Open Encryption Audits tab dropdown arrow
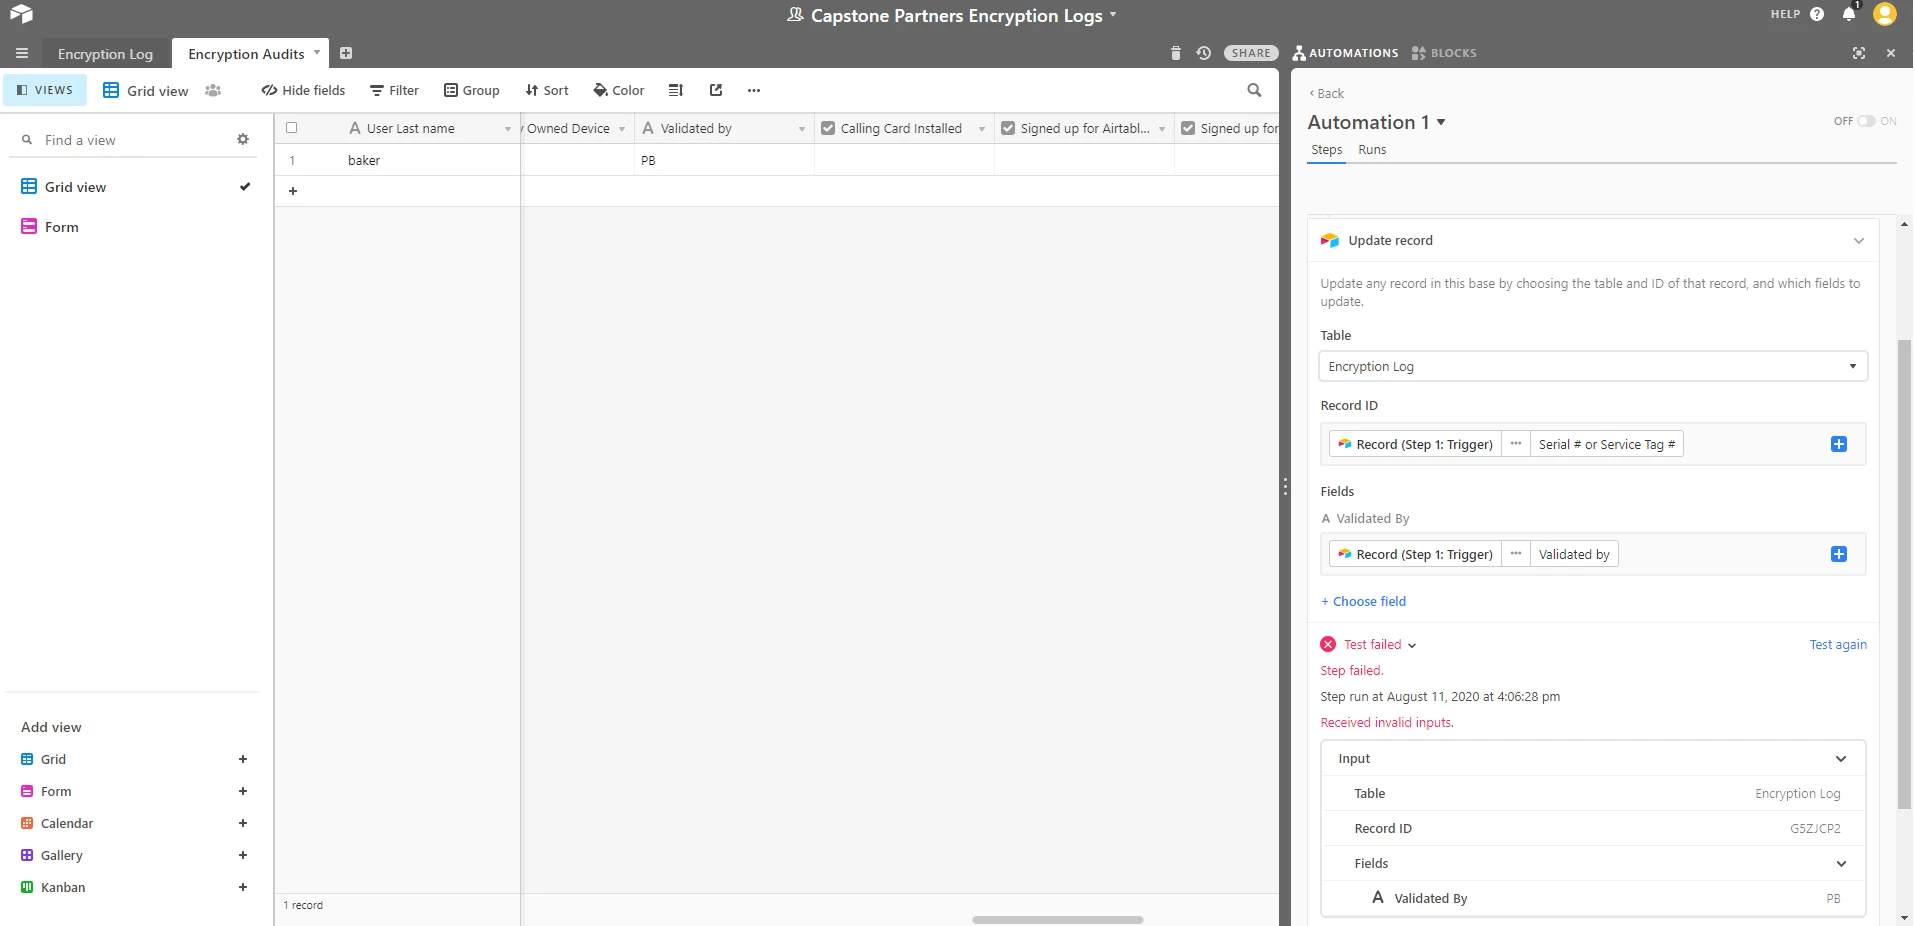 (x=317, y=52)
